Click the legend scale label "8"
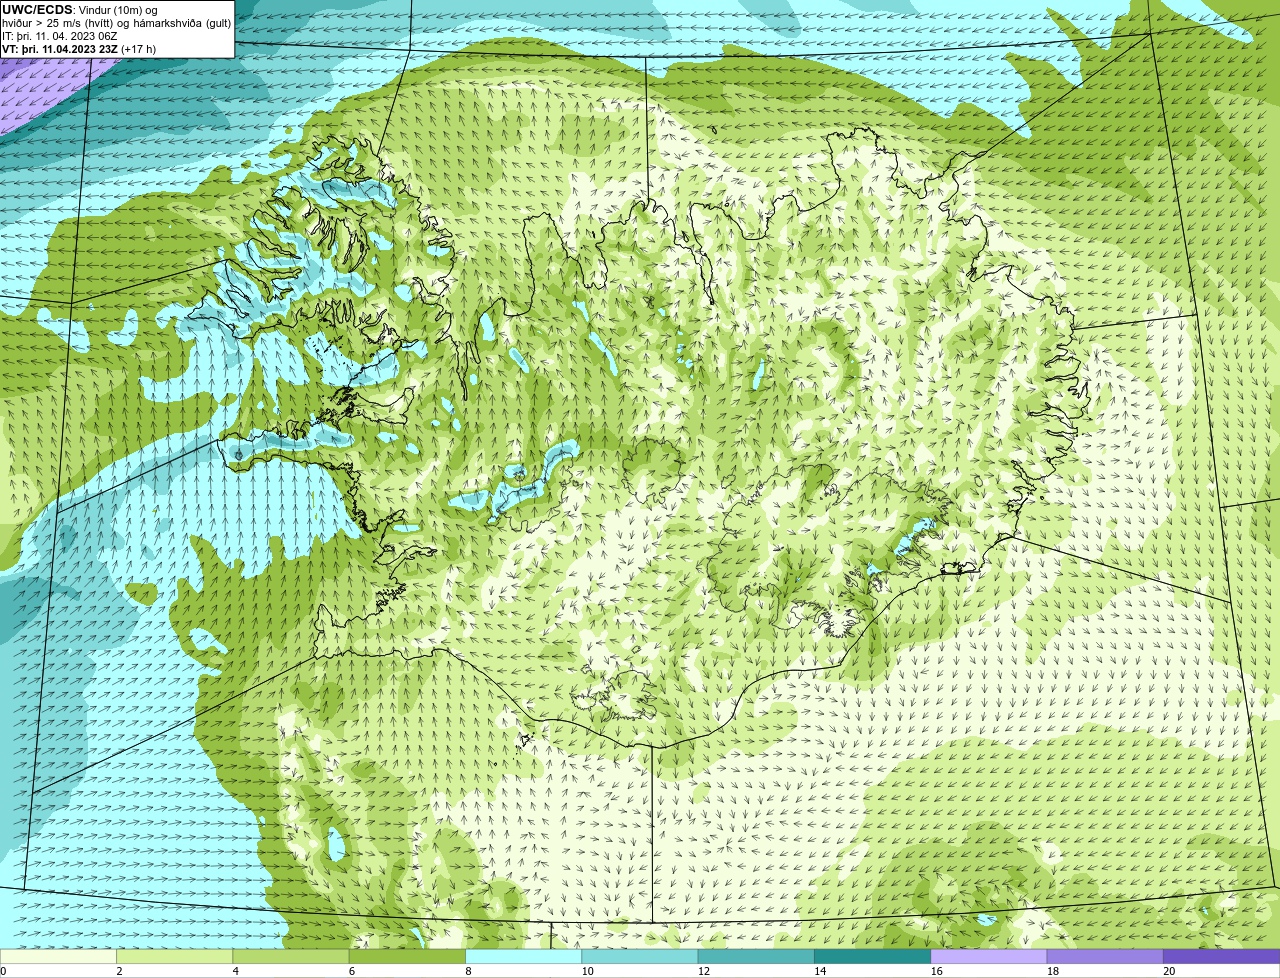 468,971
